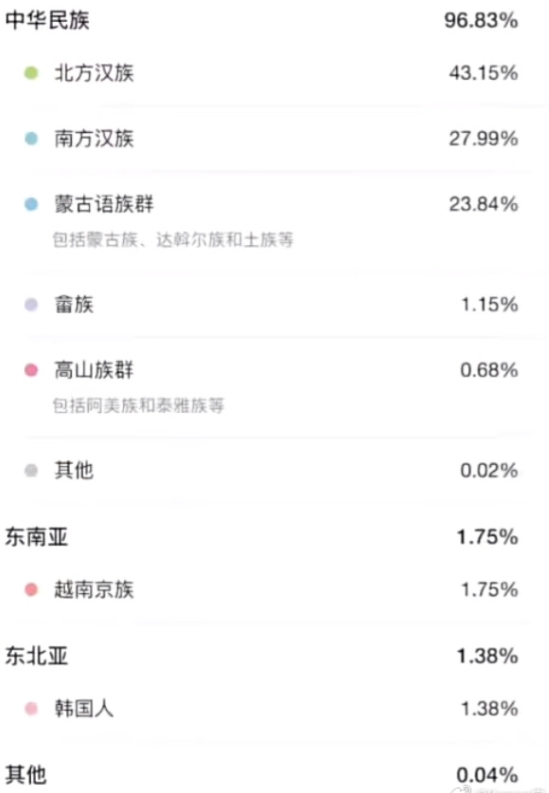Select the pink dot next to 高山族群
549x793 pixels.
click(31, 370)
